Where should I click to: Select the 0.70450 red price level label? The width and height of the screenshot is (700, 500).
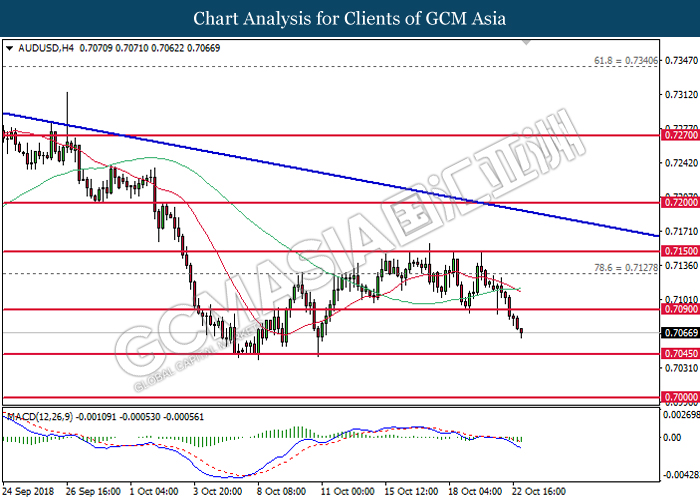point(680,354)
